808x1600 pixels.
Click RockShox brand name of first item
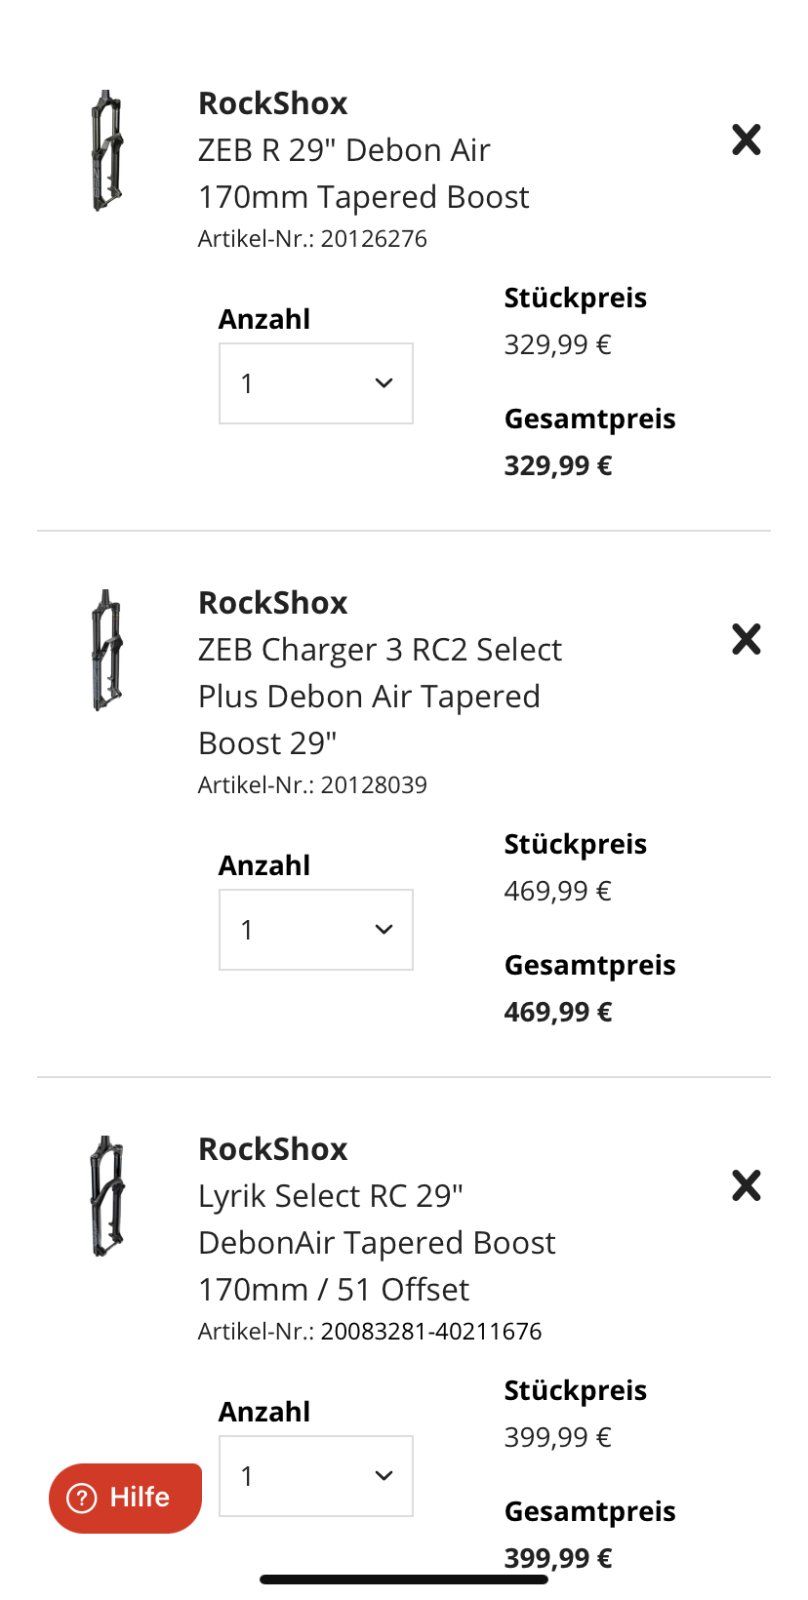[273, 103]
